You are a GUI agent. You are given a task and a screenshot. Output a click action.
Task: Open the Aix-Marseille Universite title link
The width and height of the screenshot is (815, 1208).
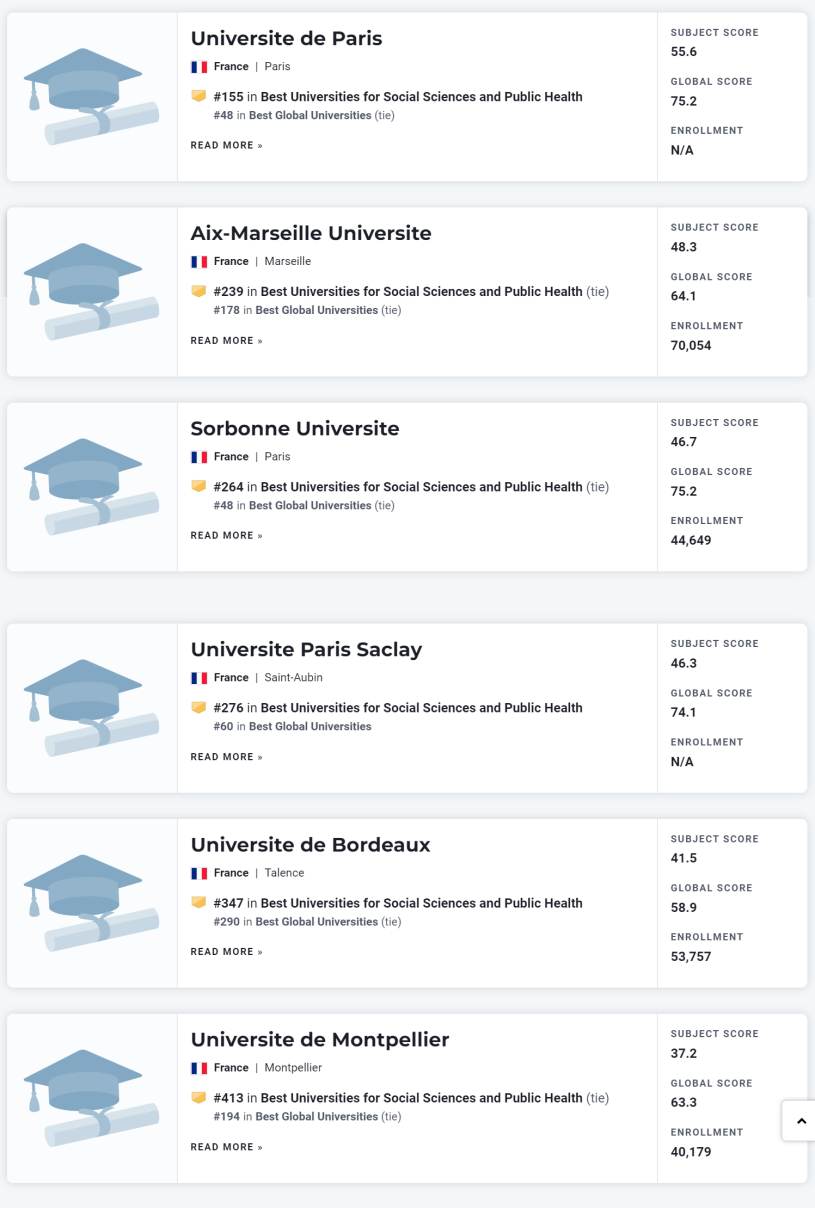[x=311, y=233]
